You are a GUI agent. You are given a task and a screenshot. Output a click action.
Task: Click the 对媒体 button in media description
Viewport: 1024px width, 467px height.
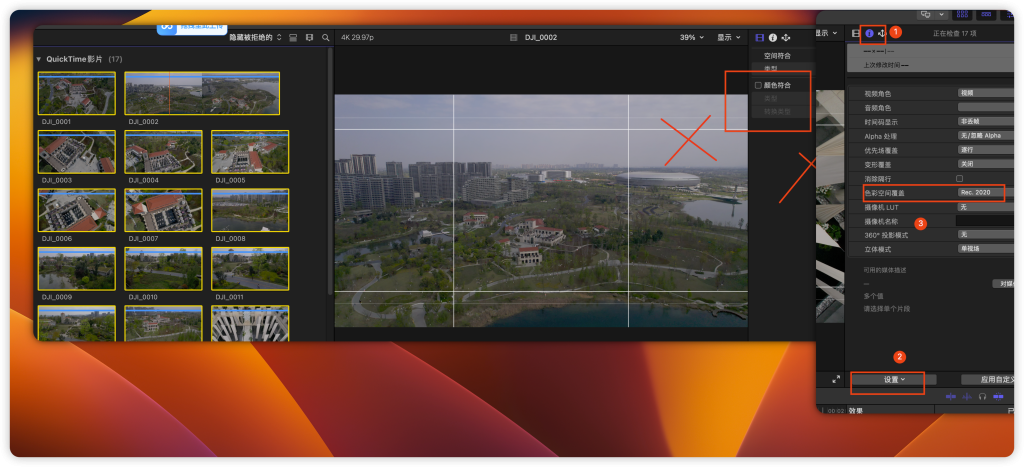tap(1002, 283)
